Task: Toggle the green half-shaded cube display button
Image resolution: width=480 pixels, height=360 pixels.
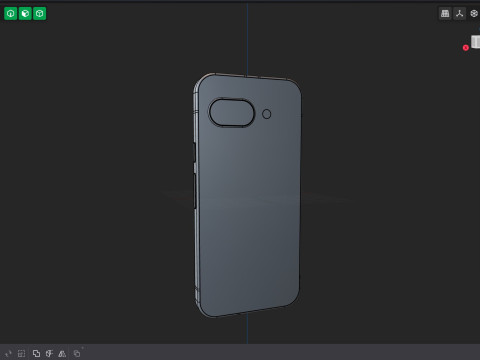Action: pyautogui.click(x=25, y=14)
